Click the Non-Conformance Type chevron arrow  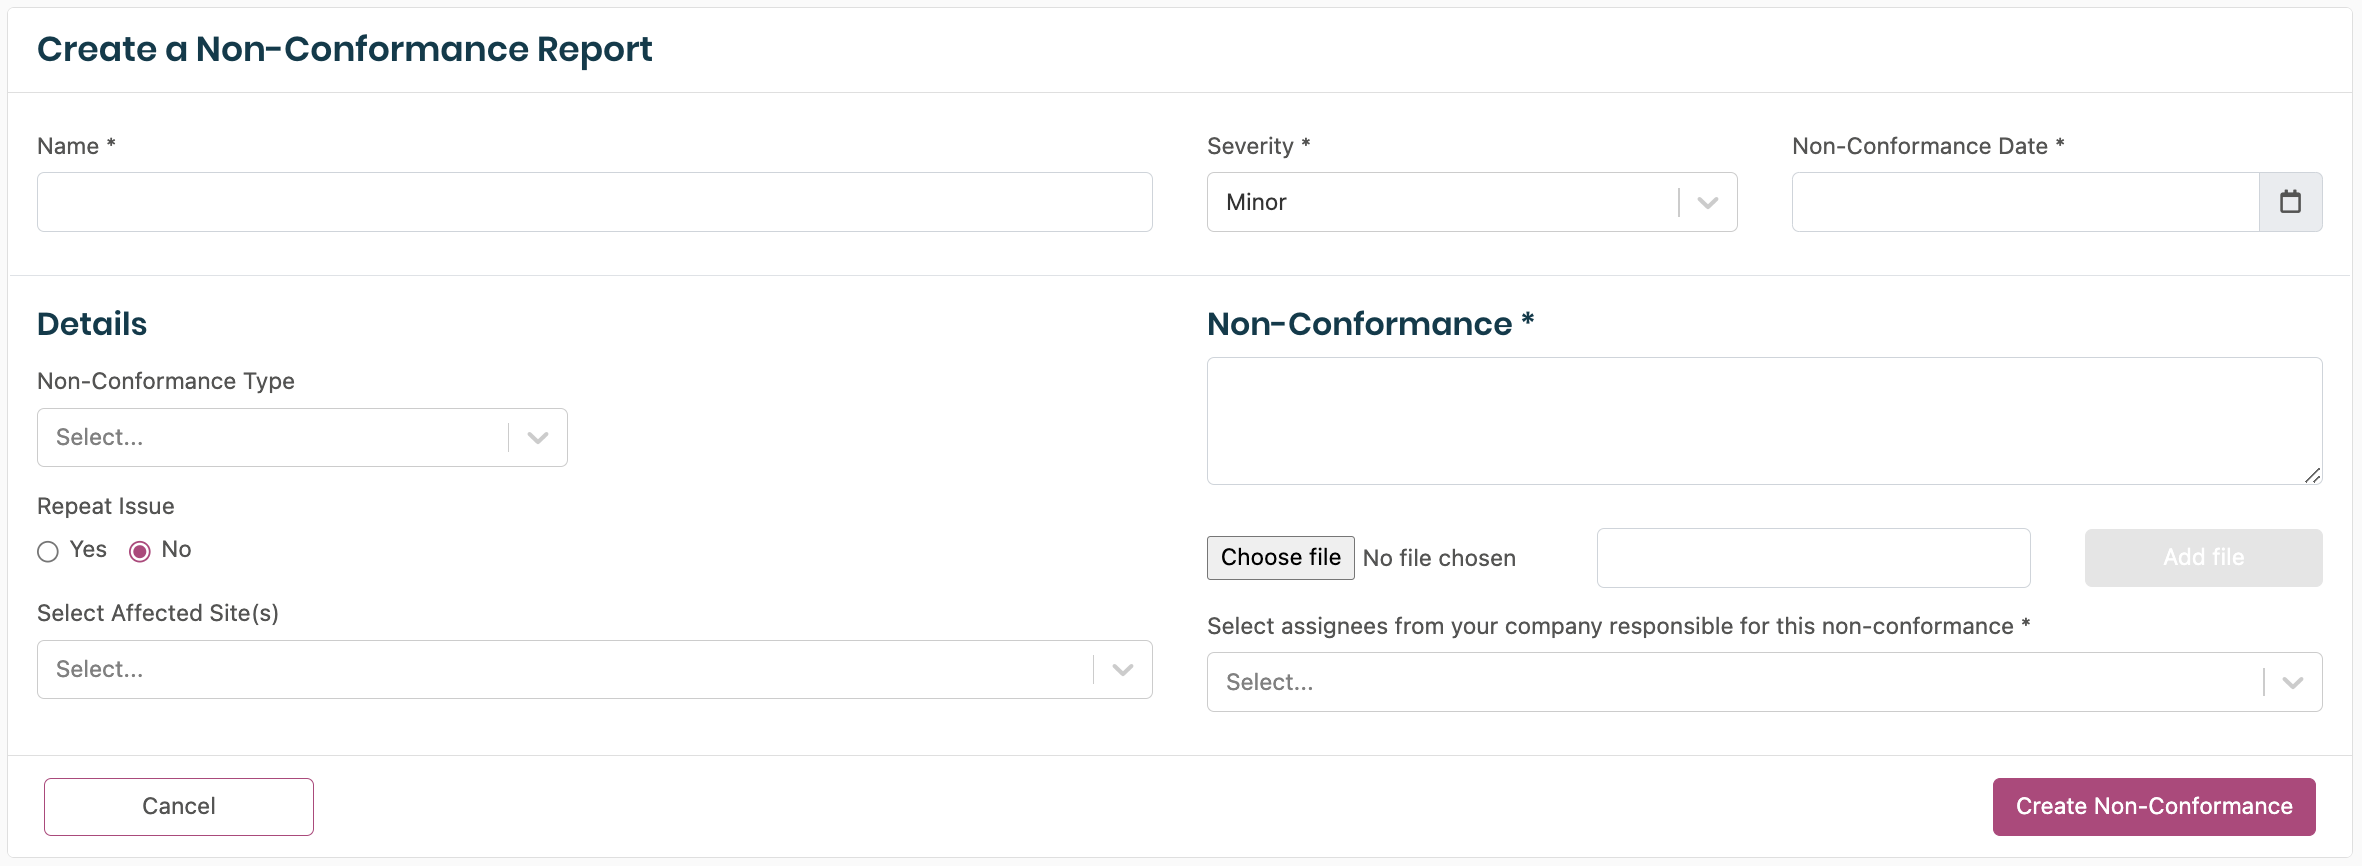coord(538,438)
